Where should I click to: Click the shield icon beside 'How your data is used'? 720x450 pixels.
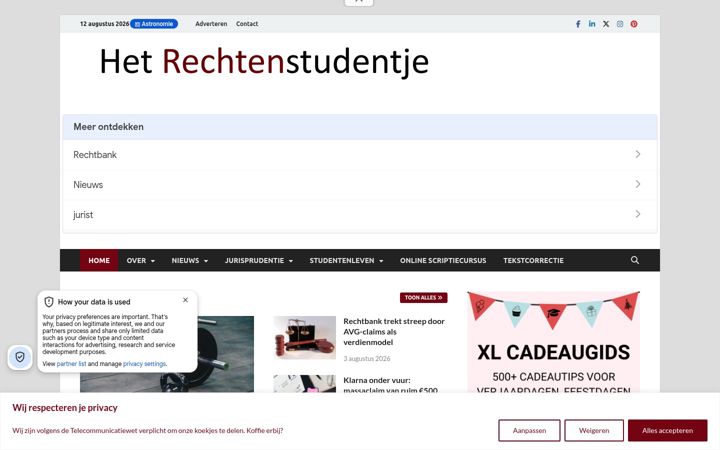click(49, 302)
